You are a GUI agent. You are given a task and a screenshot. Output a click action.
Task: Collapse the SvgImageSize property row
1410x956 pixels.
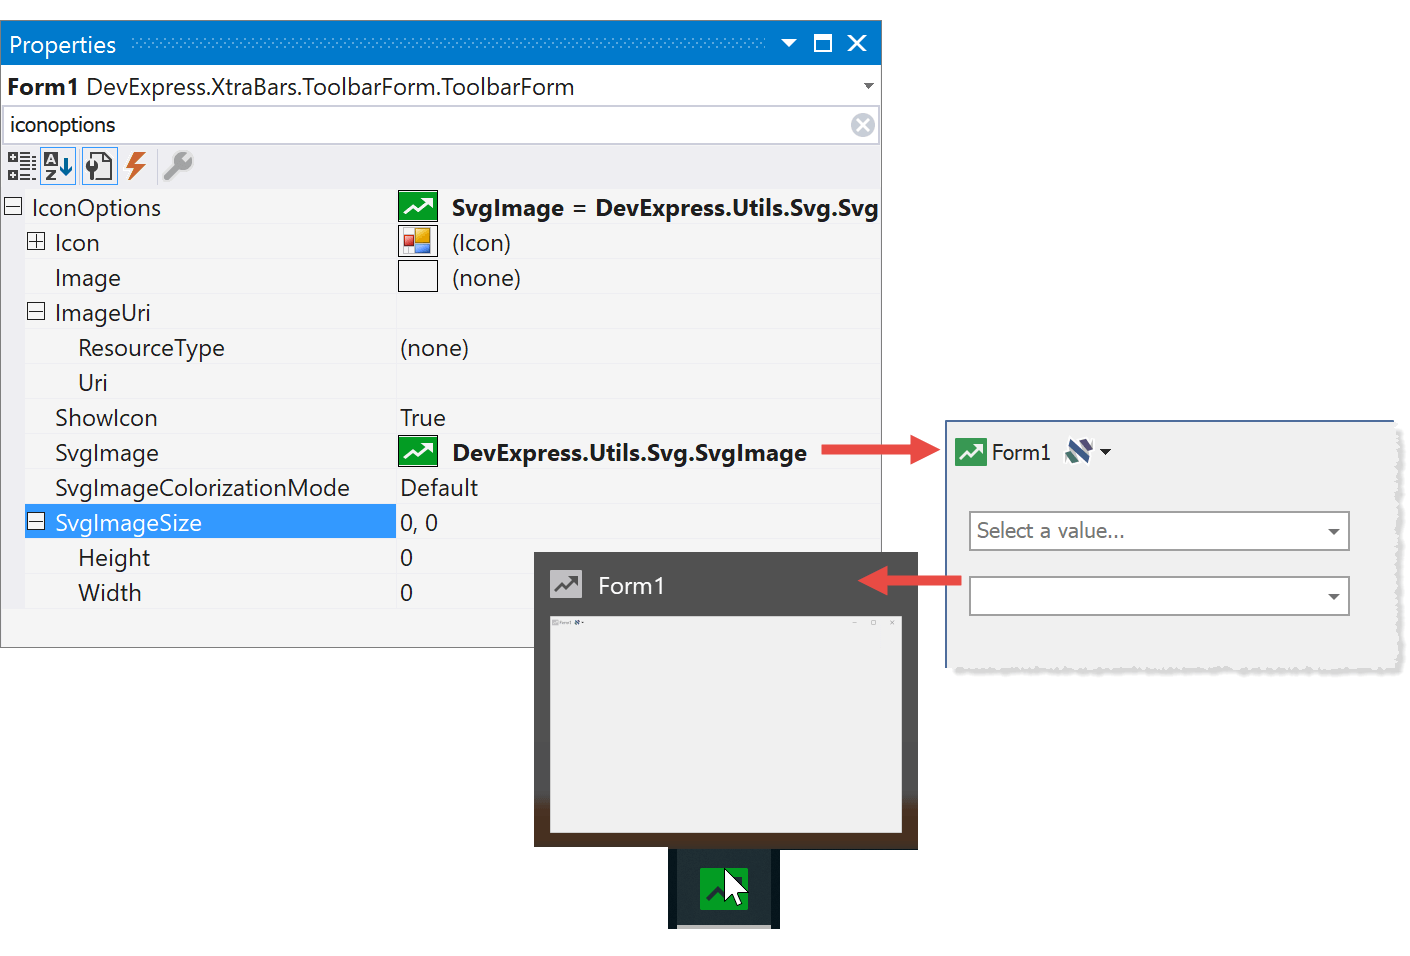point(36,522)
